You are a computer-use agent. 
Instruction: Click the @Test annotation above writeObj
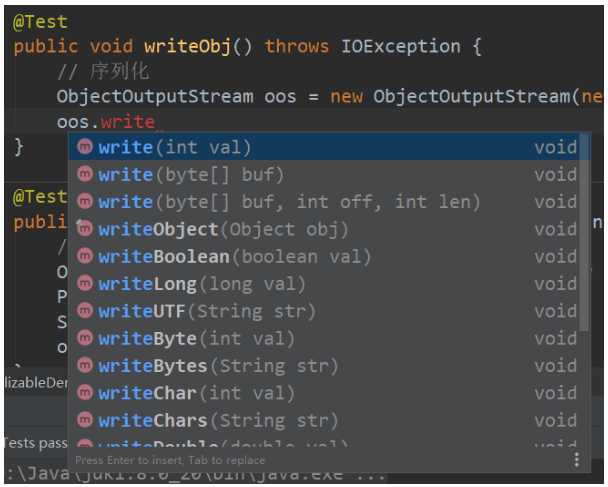point(40,22)
